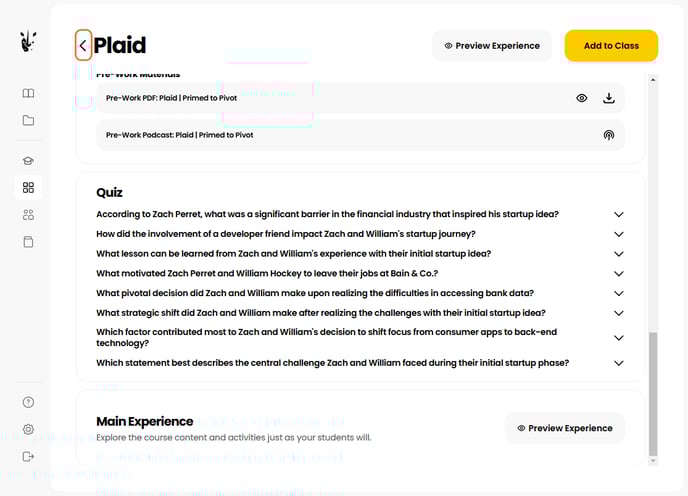
Task: Click the yellow Add to Class button
Action: point(611,46)
